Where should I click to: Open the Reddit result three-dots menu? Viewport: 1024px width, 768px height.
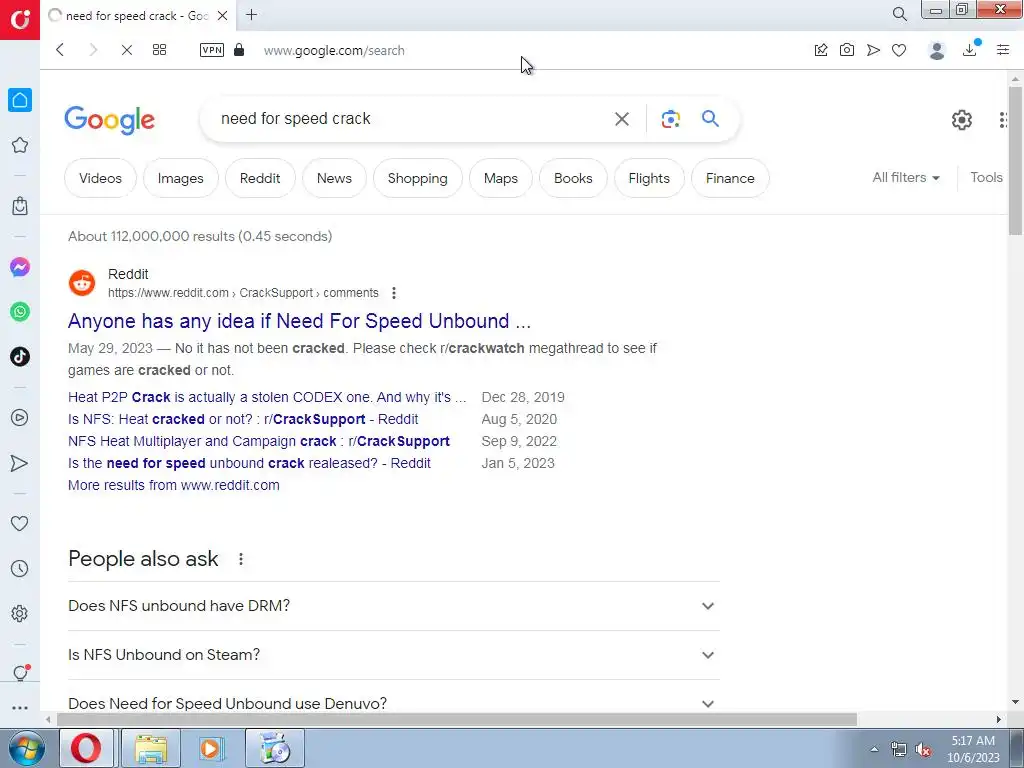click(x=394, y=293)
